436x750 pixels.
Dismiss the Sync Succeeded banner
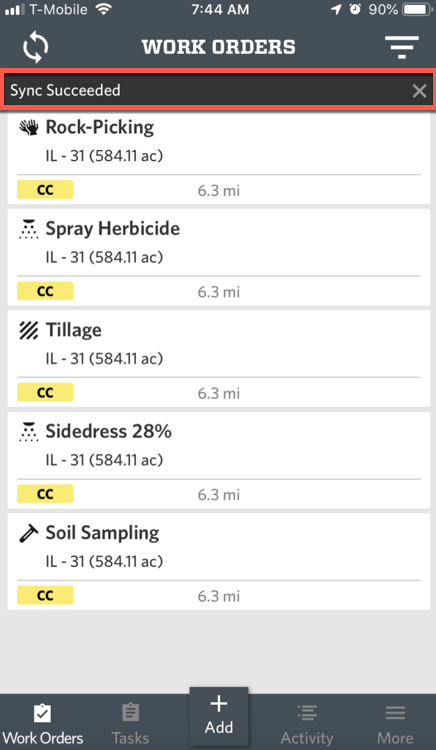[x=419, y=91]
